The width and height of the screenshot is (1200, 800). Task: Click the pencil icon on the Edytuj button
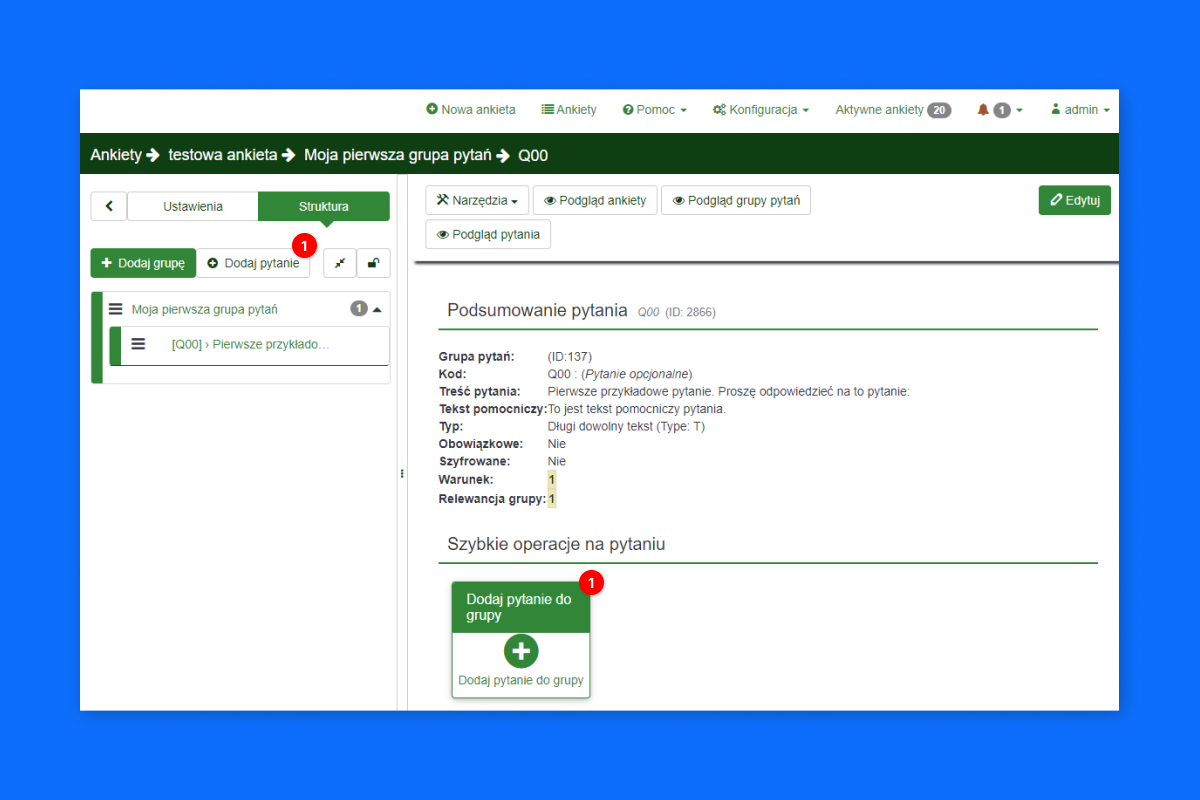[1057, 200]
